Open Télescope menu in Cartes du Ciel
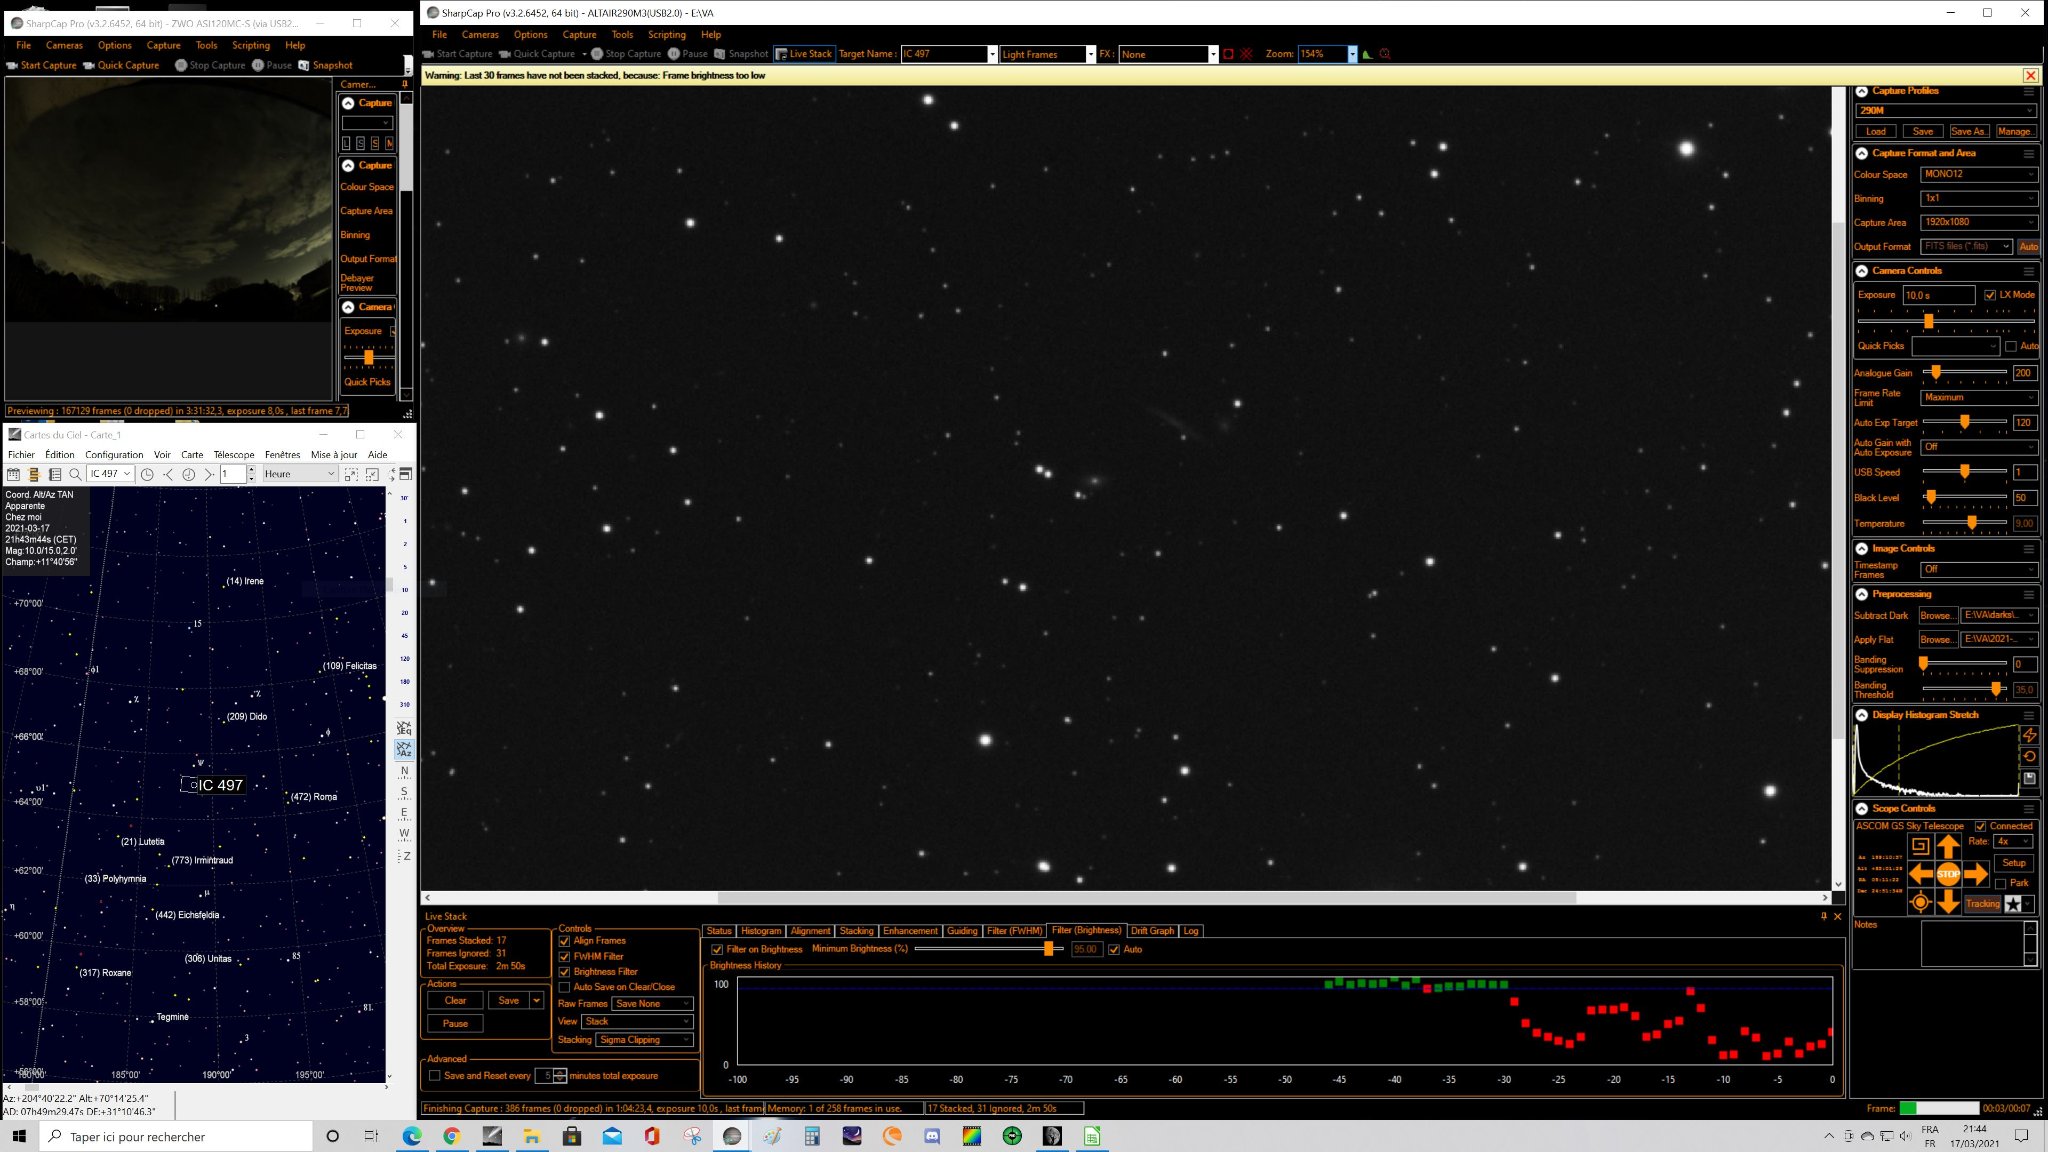The height and width of the screenshot is (1152, 2048). pyautogui.click(x=234, y=454)
